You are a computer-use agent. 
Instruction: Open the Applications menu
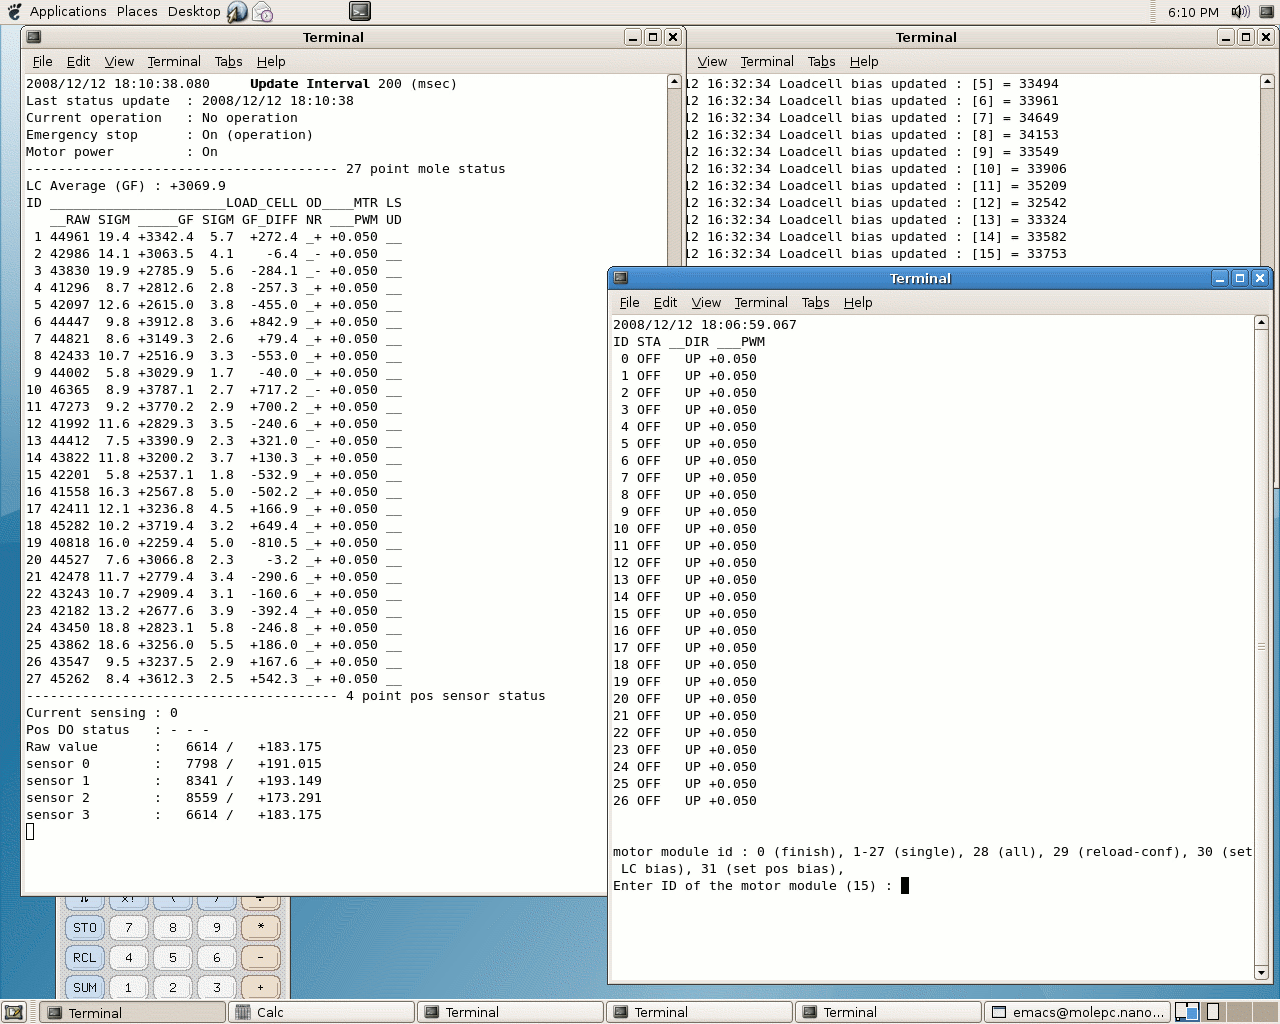[x=68, y=12]
